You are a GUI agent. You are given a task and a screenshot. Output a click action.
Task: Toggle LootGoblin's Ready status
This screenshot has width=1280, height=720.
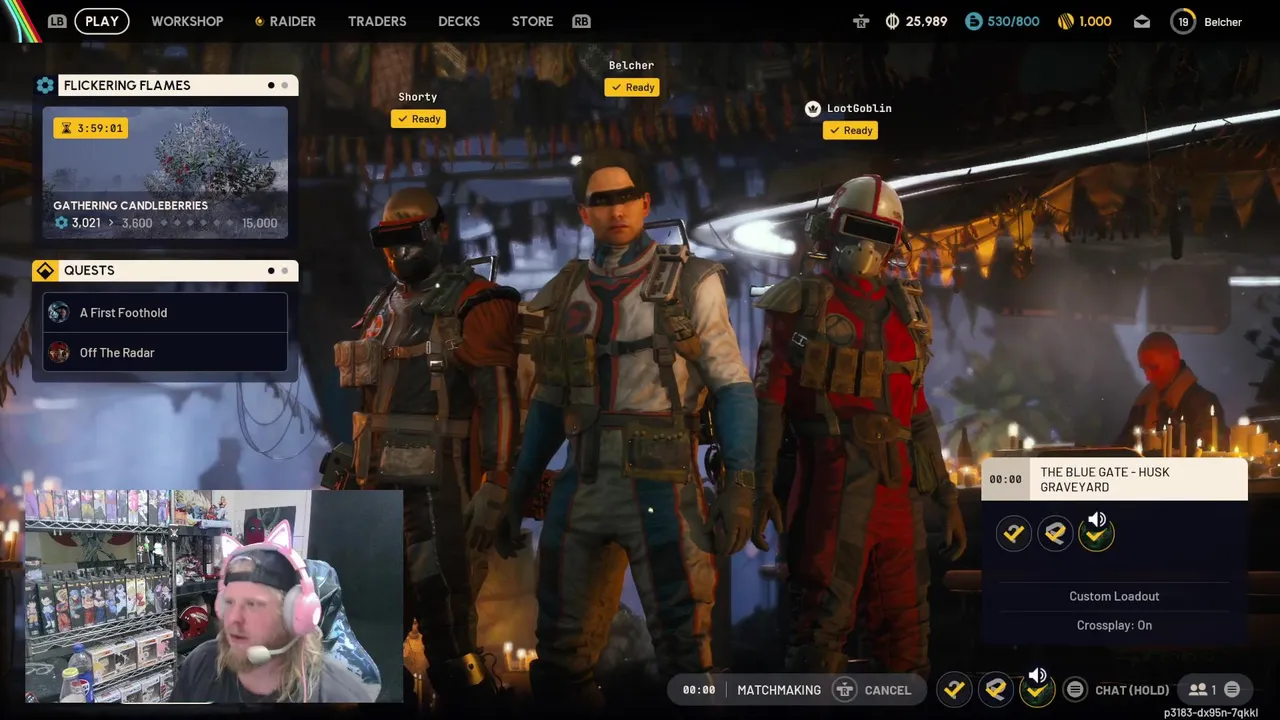[850, 130]
